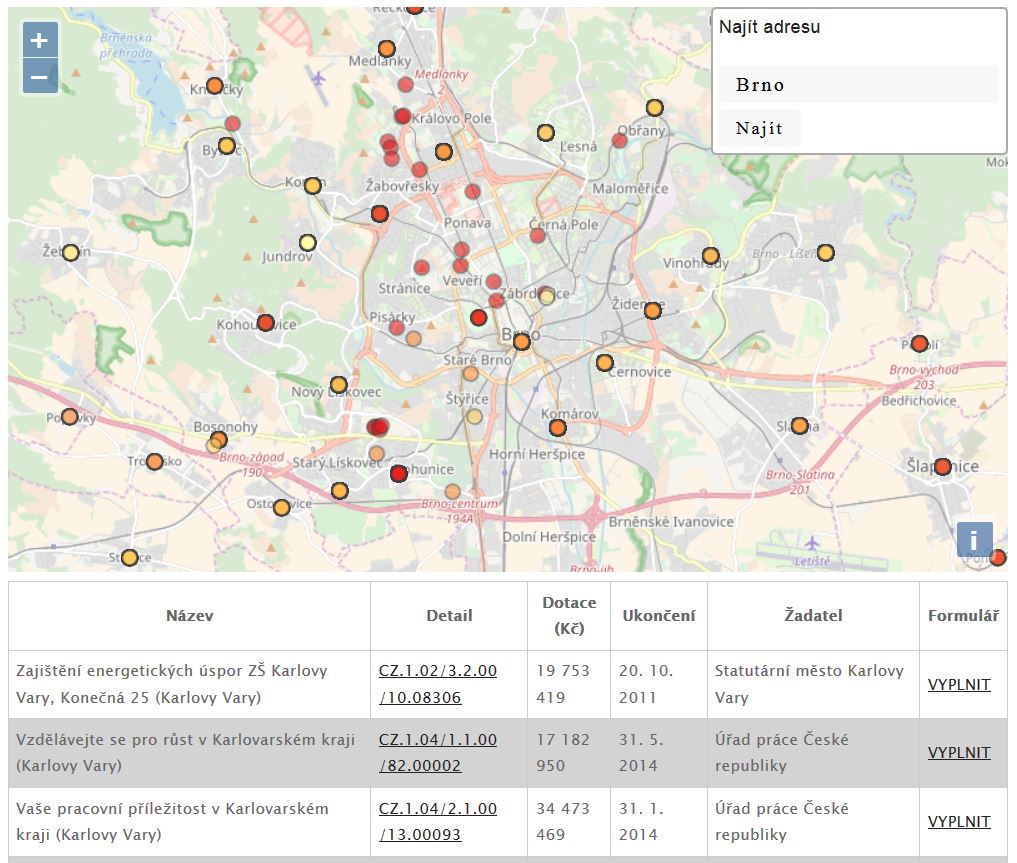Open detail link CZ.1.02/3.2.00/10.08306
Image resolution: width=1017 pixels, height=863 pixels.
437,684
